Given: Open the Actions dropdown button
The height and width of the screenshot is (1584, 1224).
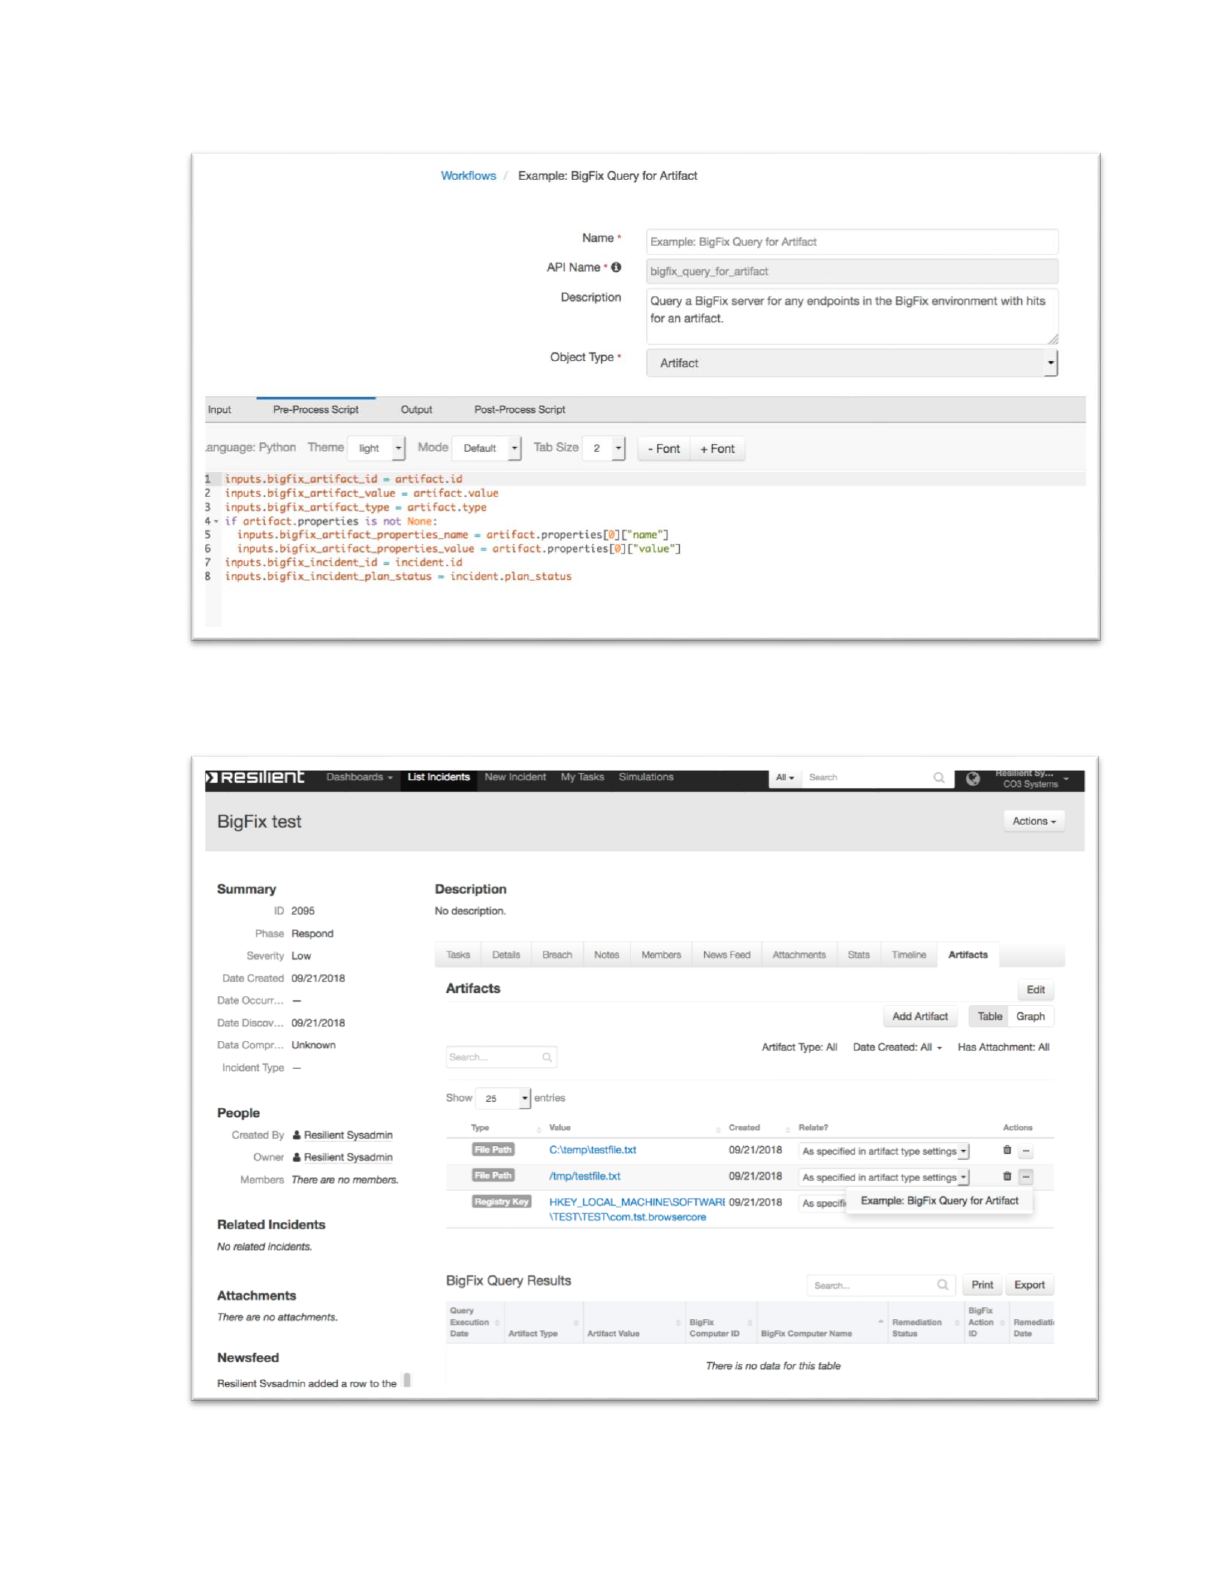Looking at the screenshot, I should tap(1034, 821).
